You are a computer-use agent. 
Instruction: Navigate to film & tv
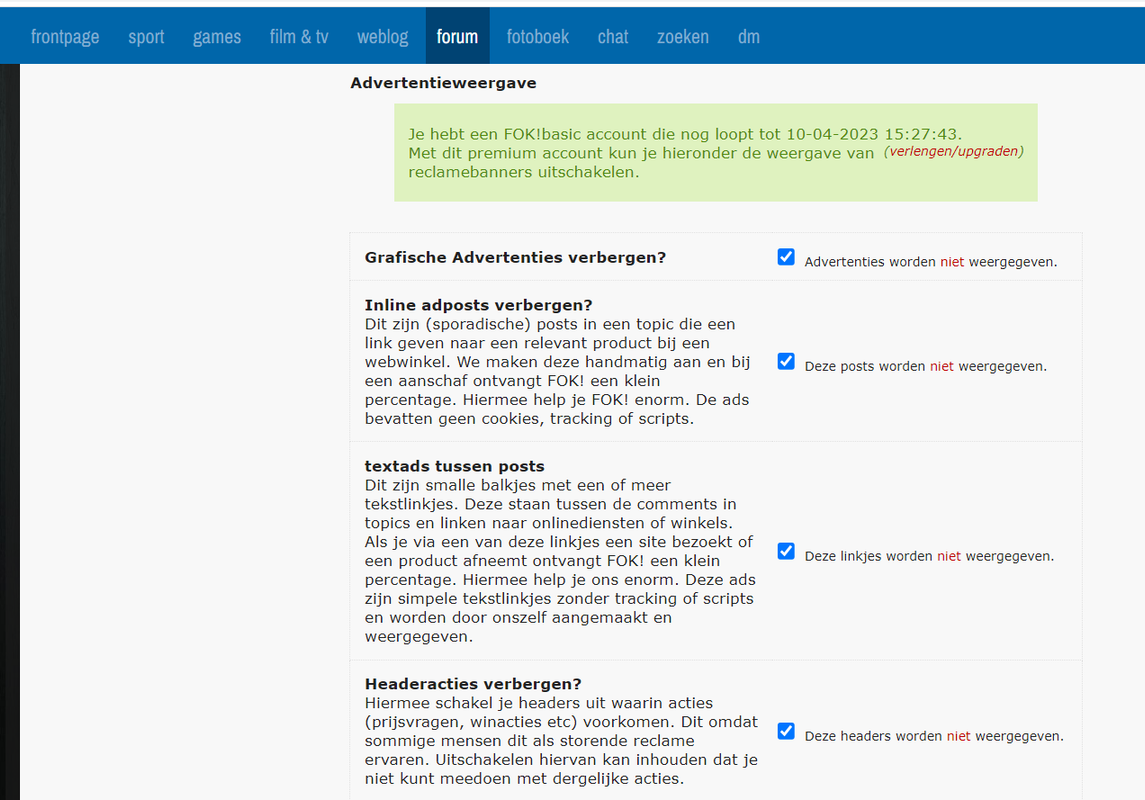[x=299, y=36]
